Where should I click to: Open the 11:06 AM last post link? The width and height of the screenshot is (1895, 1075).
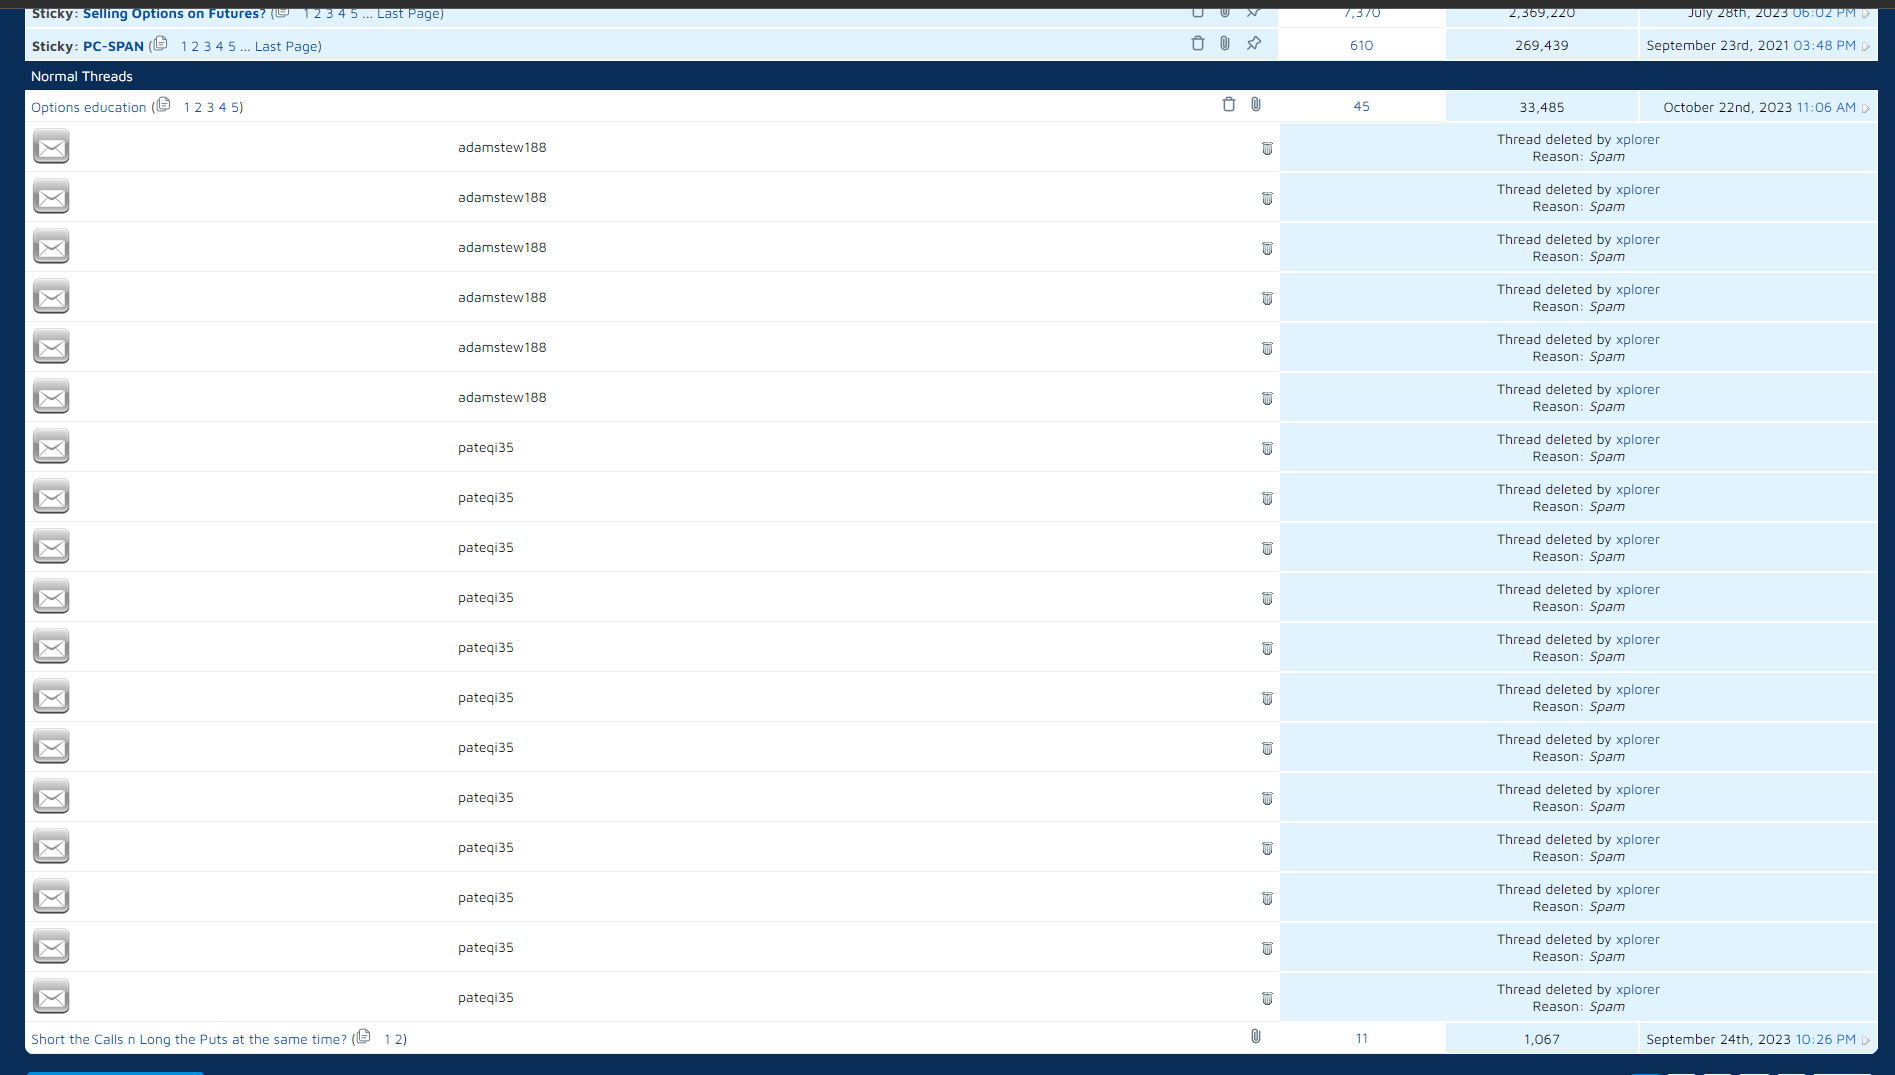pyautogui.click(x=1826, y=107)
